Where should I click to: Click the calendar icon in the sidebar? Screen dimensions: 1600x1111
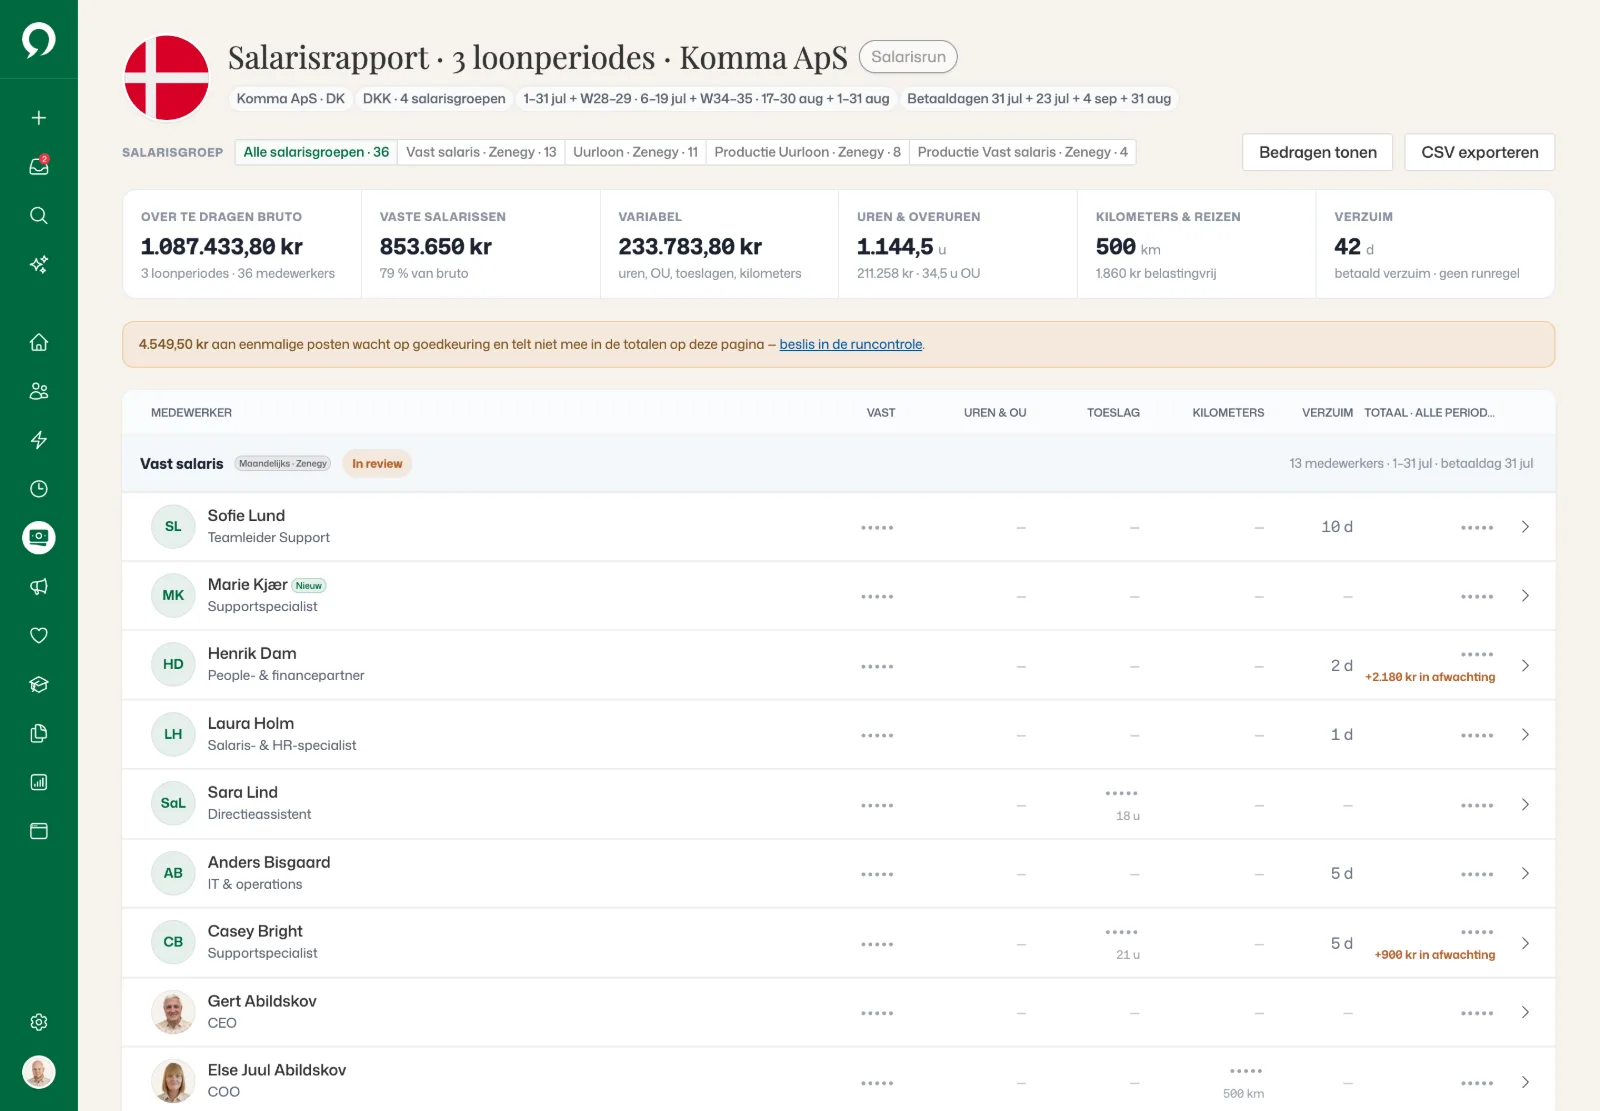[x=39, y=831]
